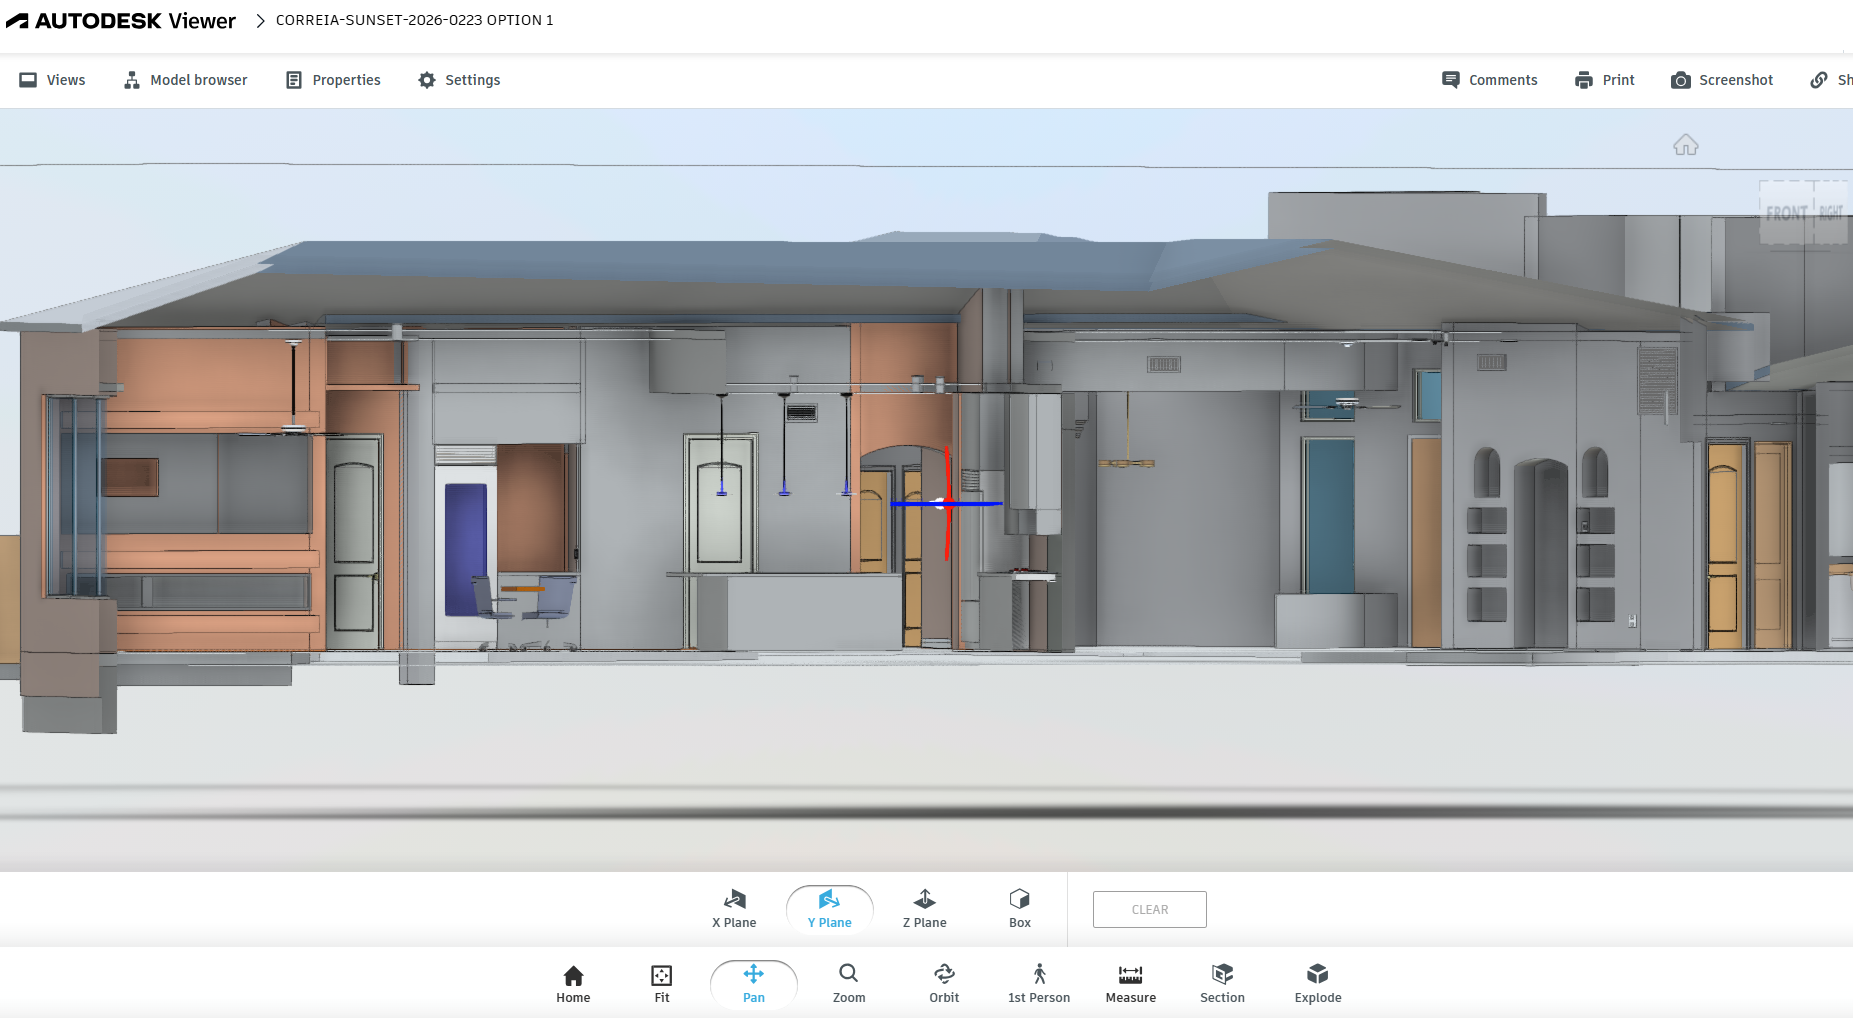Viewport: 1853px width, 1018px height.
Task: Open the Settings menu
Action: (458, 80)
